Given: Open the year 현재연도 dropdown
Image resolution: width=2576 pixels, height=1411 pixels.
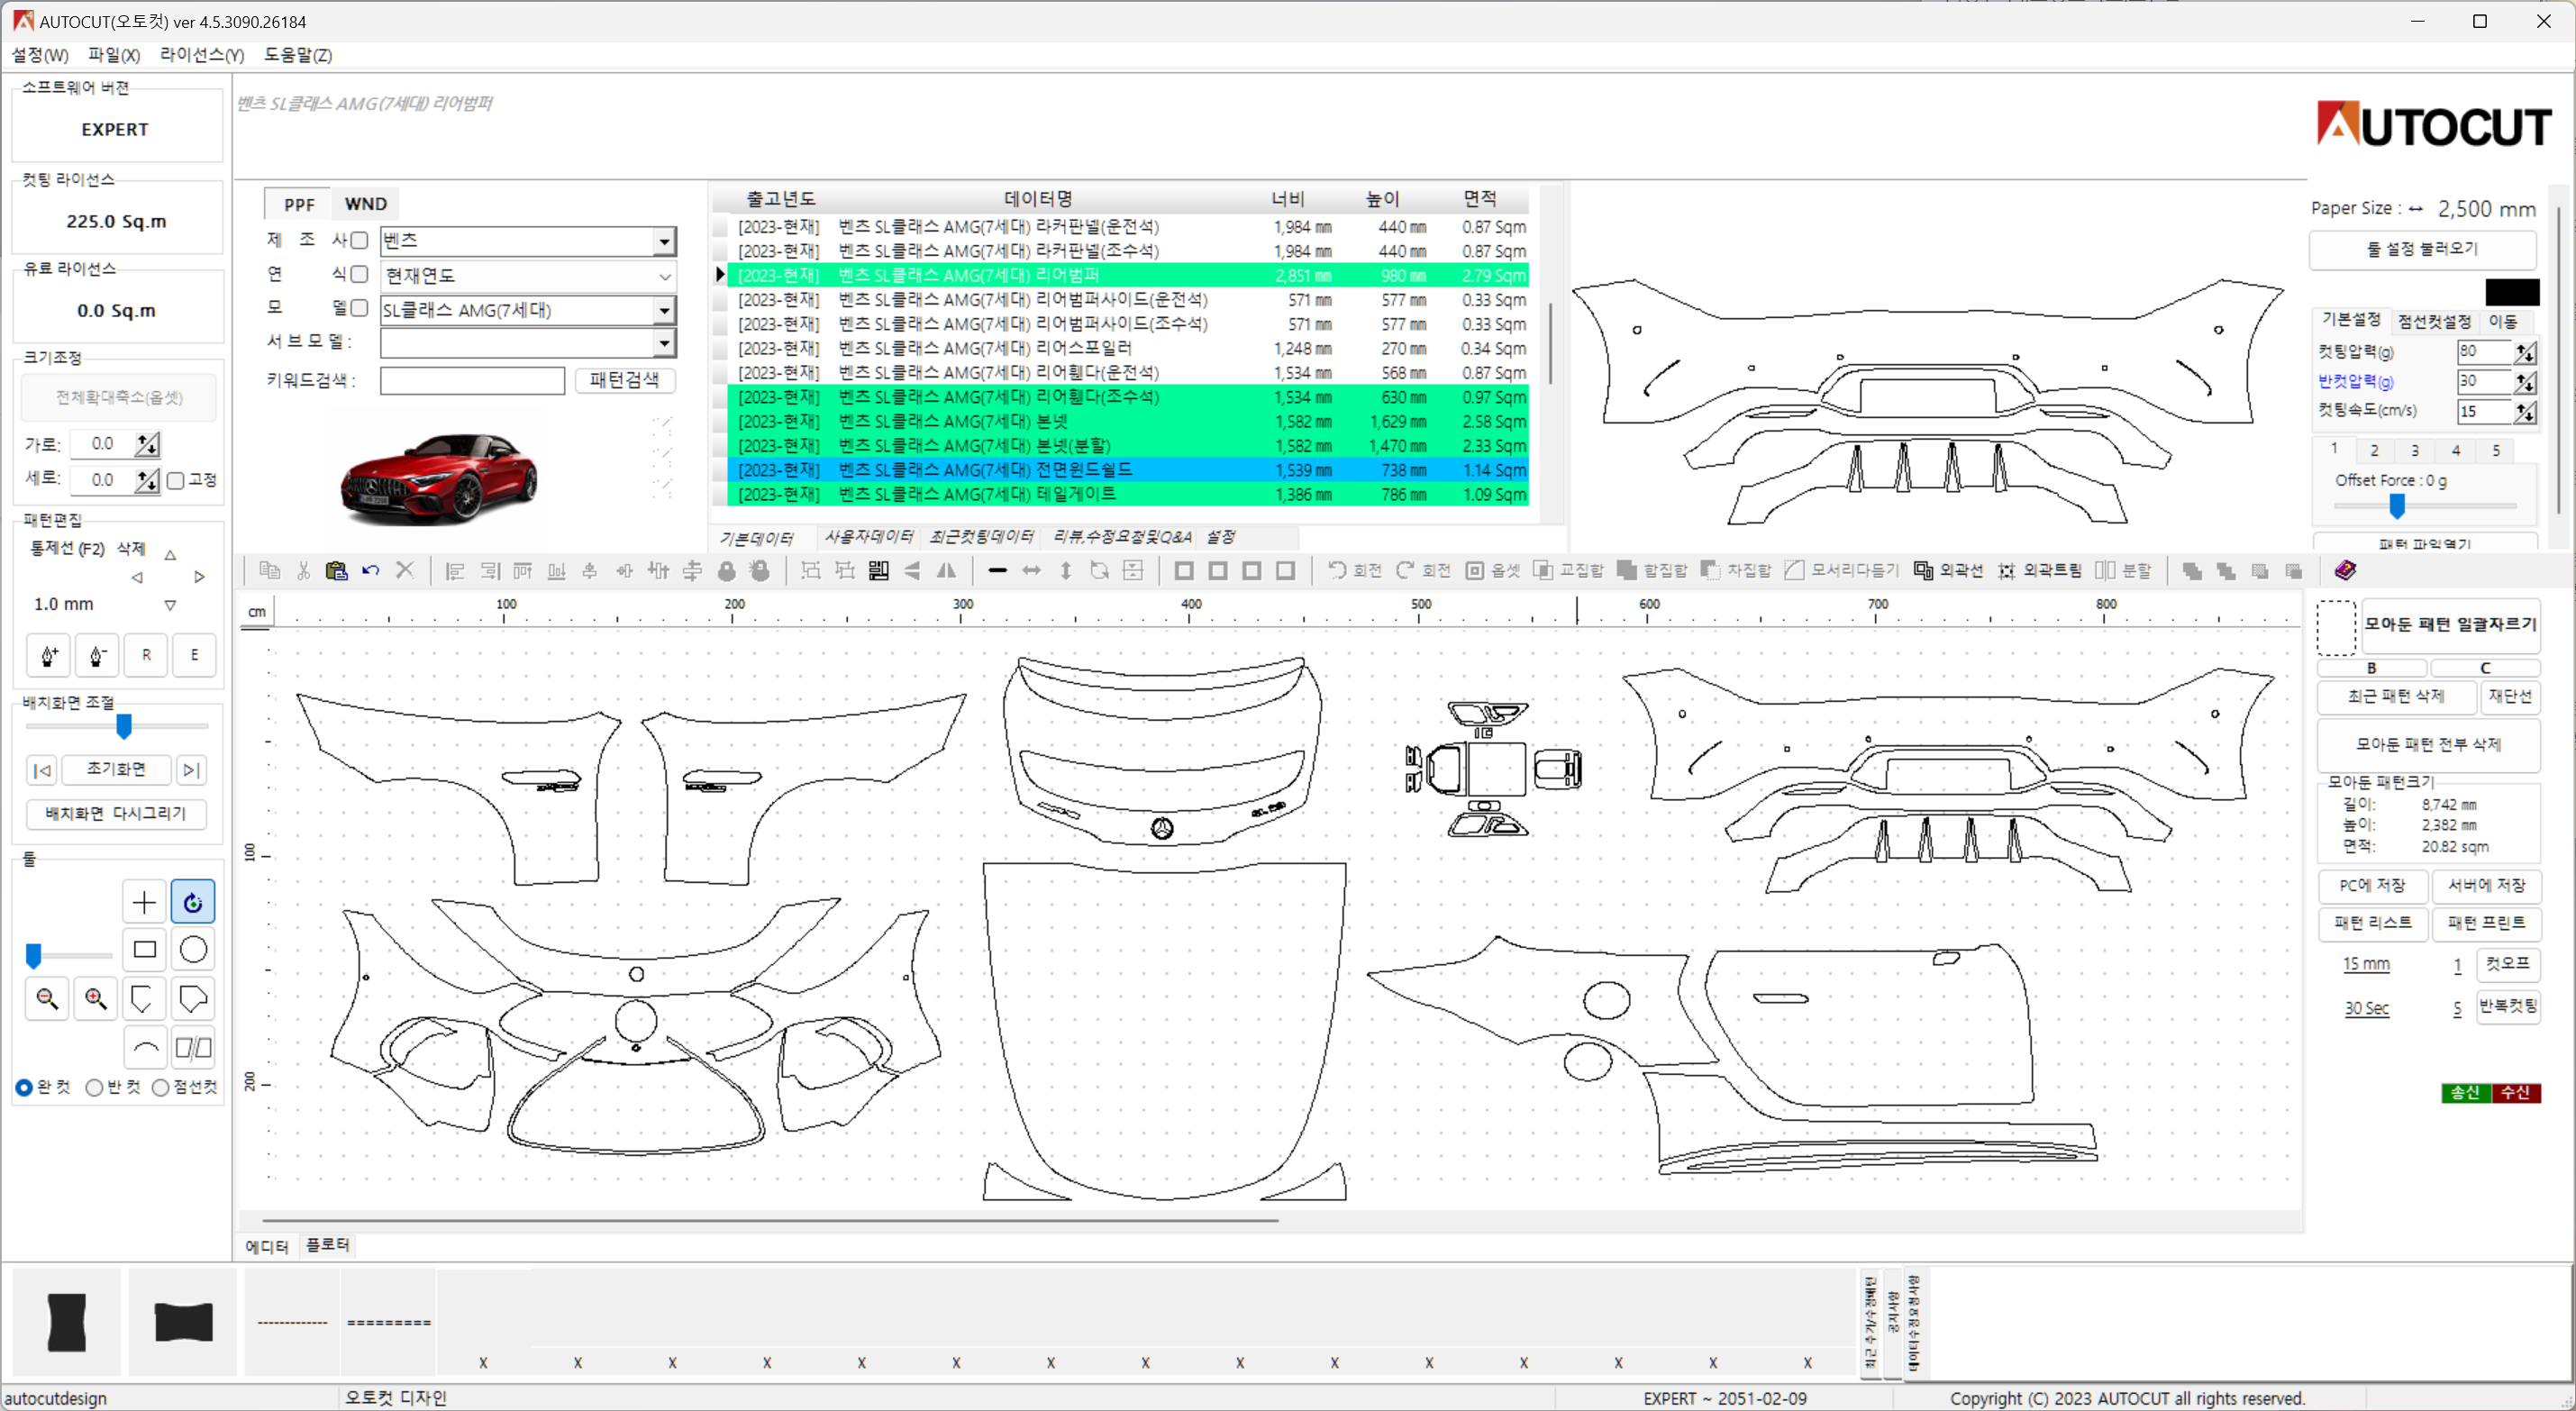Looking at the screenshot, I should 665,276.
